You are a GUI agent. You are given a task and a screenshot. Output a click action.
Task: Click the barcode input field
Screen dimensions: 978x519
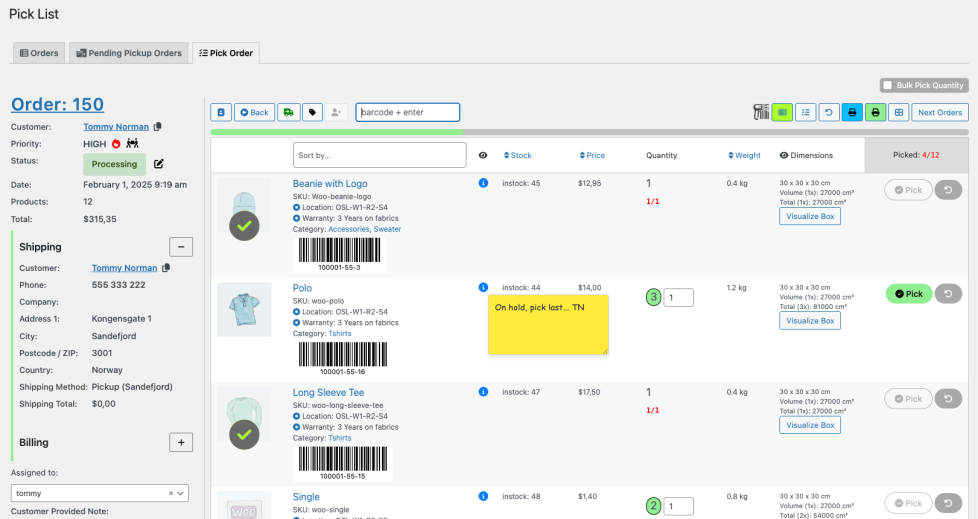407,113
